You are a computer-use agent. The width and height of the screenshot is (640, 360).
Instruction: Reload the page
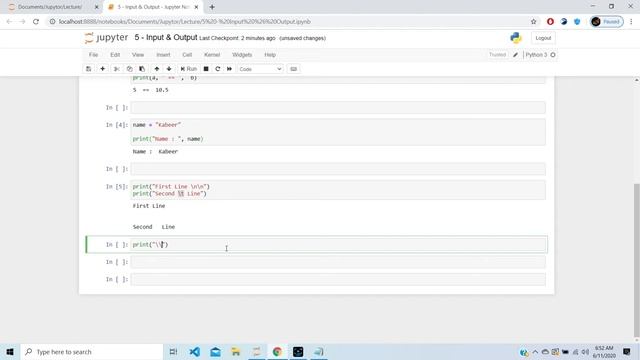point(36,22)
